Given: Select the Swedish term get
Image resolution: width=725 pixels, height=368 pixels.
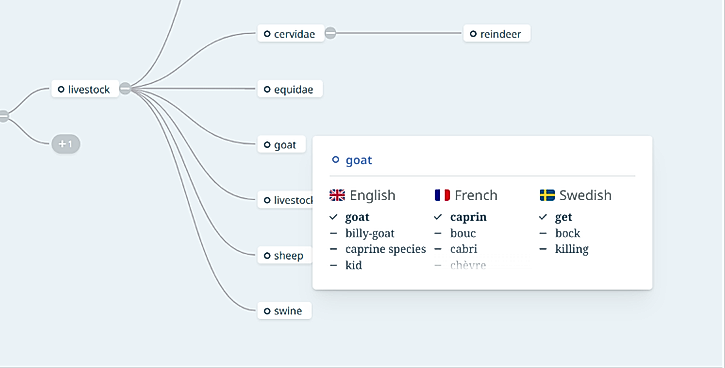Looking at the screenshot, I should (x=564, y=217).
